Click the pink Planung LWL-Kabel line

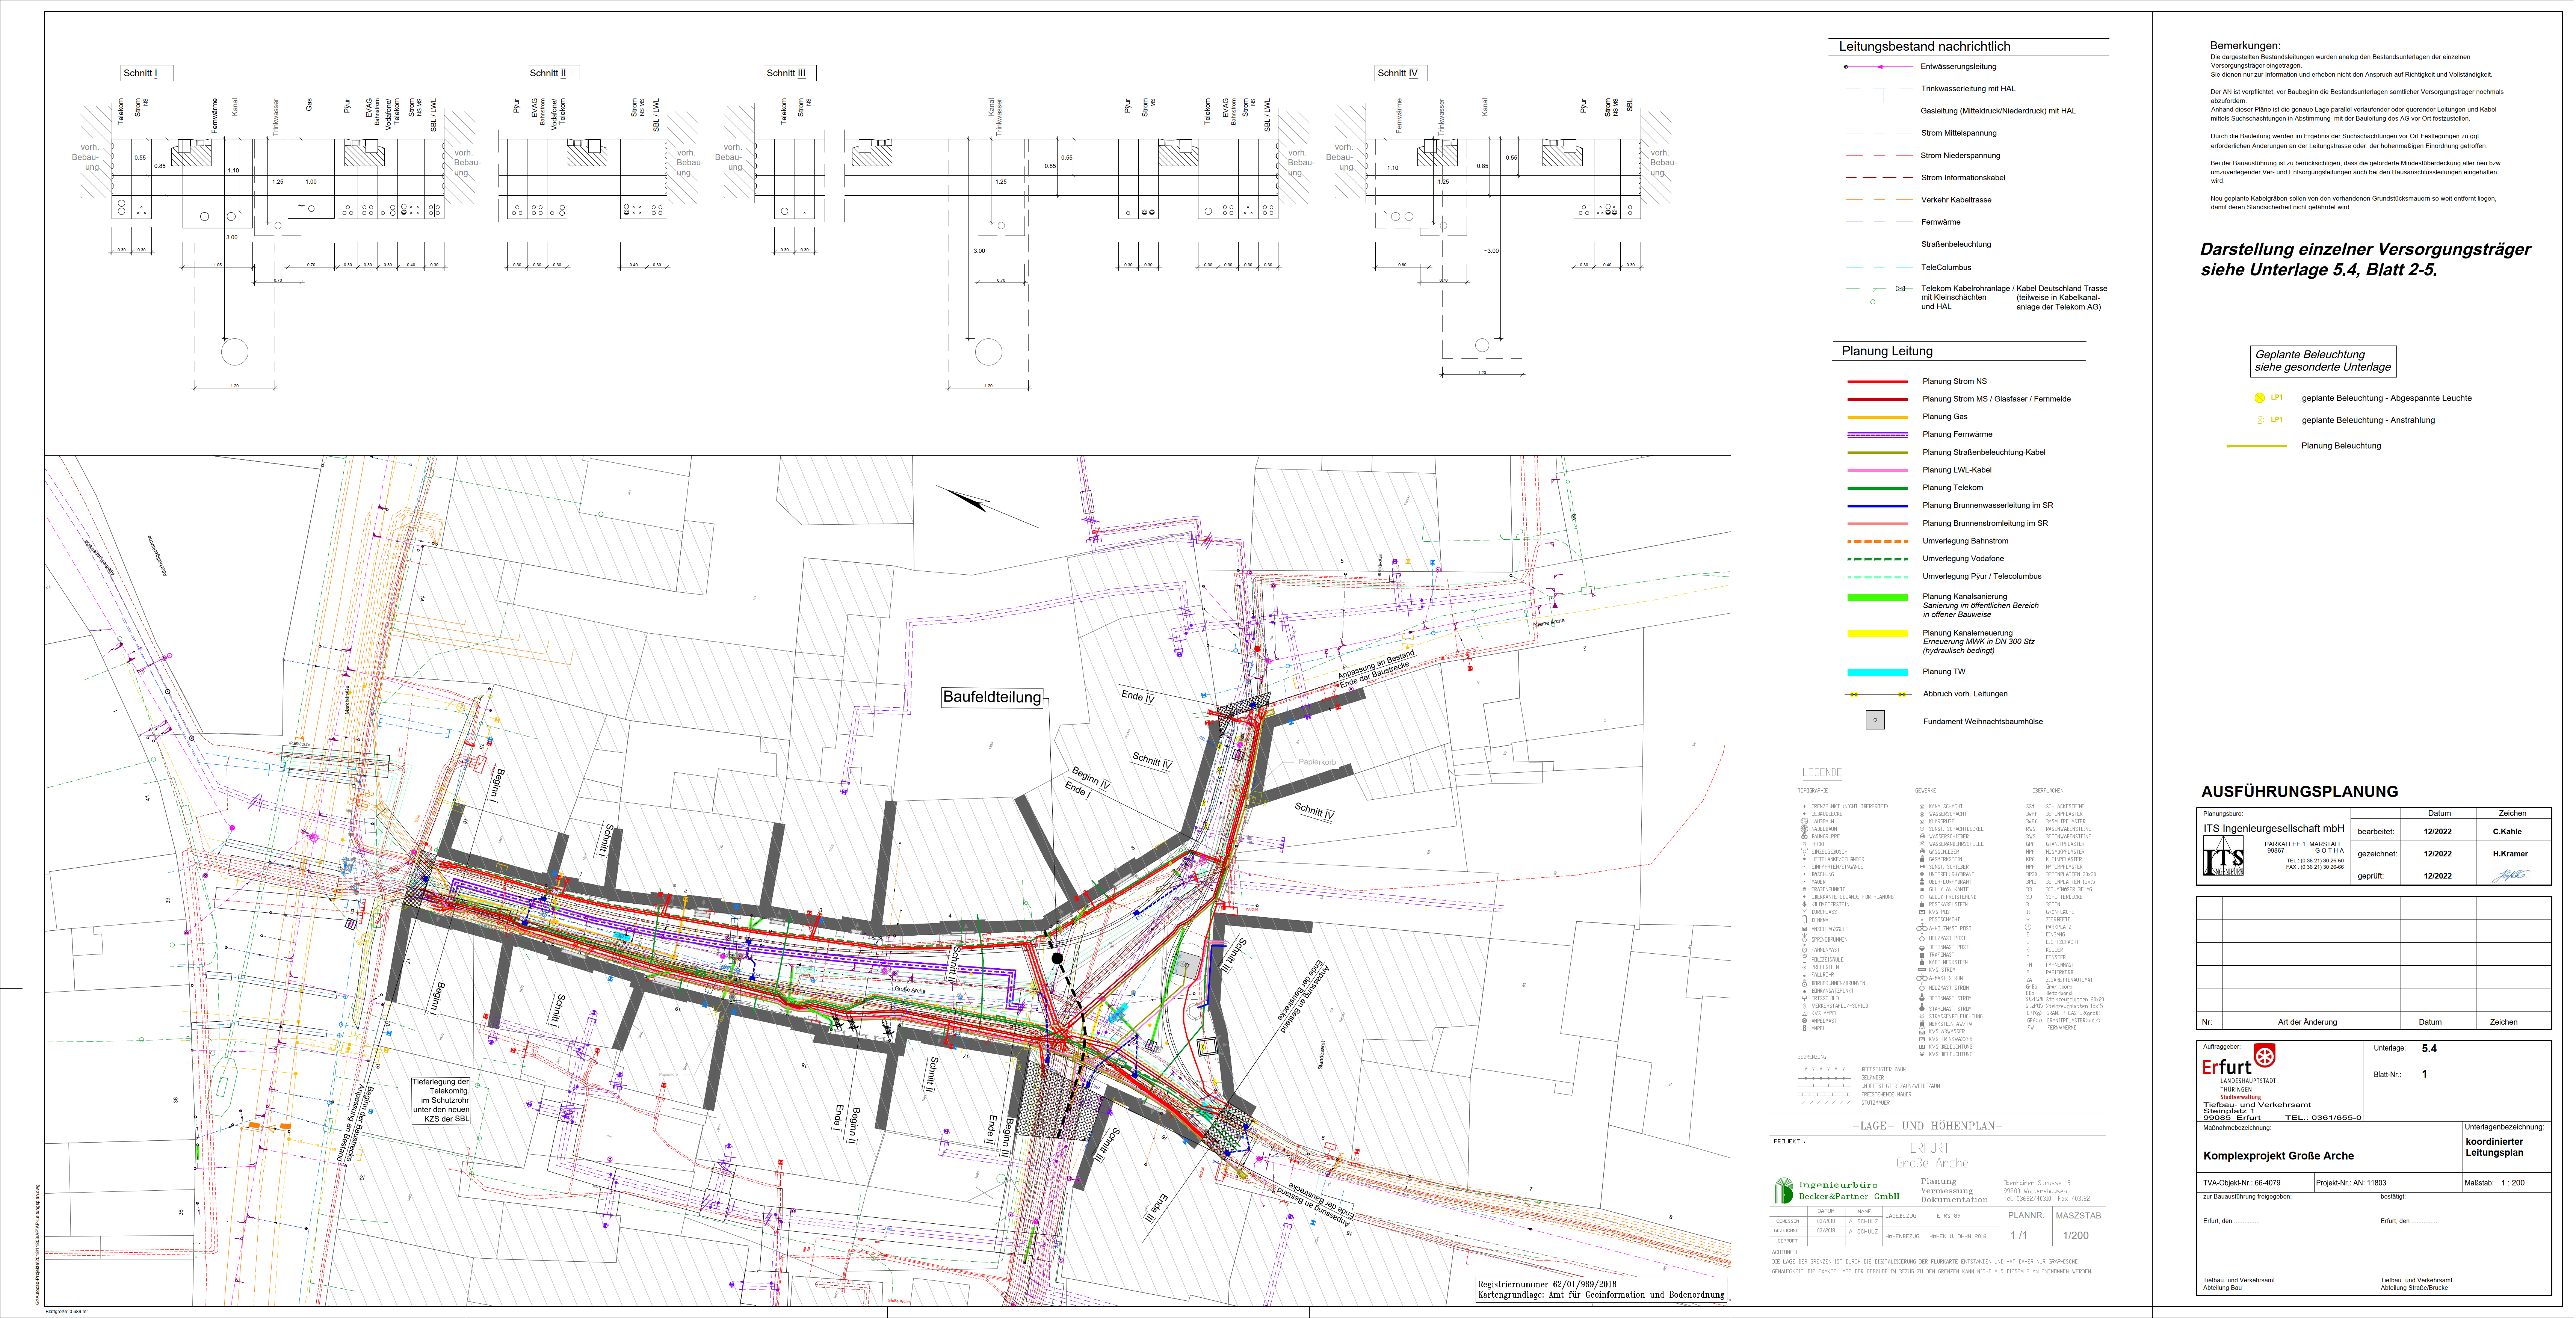[x=1877, y=470]
